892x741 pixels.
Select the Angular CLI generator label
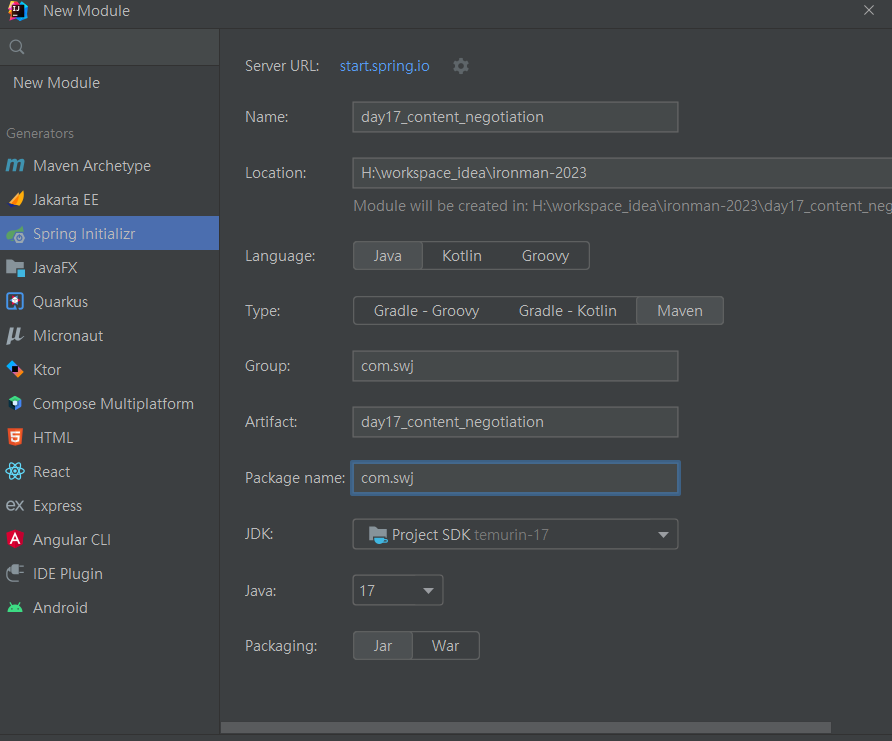pos(72,540)
